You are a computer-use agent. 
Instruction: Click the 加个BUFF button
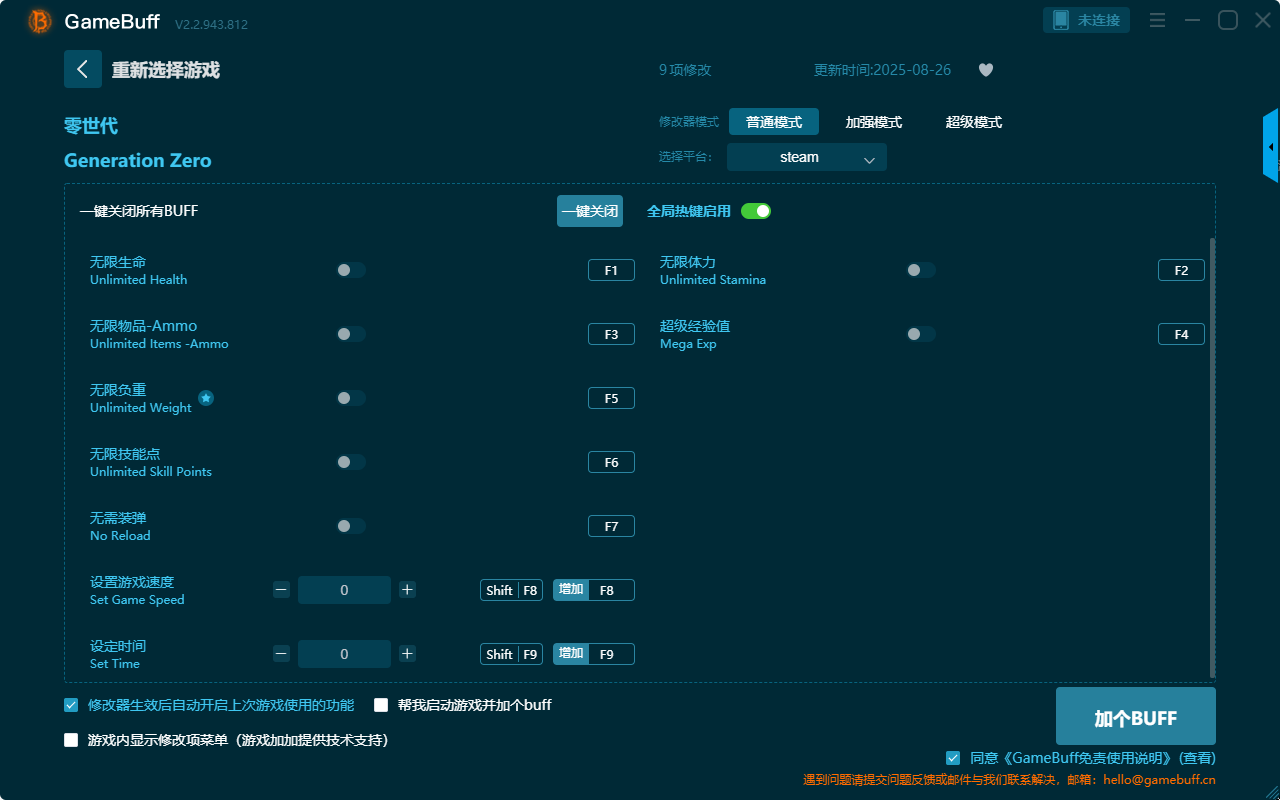[x=1136, y=716]
